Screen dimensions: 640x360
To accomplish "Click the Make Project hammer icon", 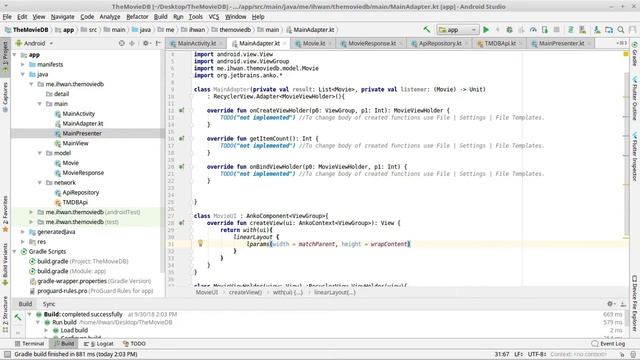I will (x=427, y=29).
